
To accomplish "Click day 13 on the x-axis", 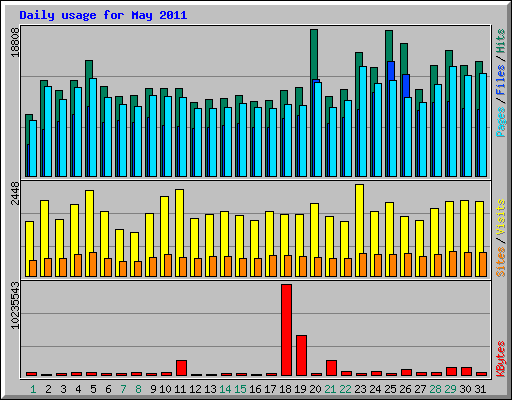I will (210, 389).
